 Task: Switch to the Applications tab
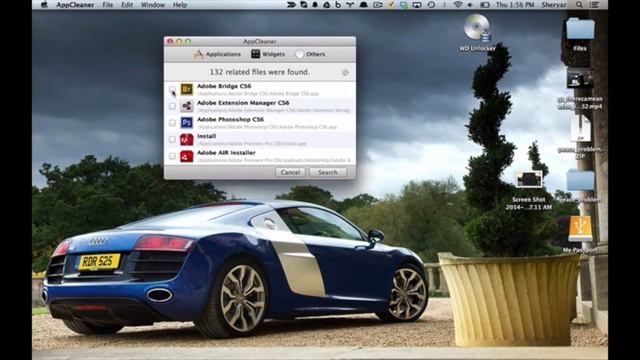tap(217, 54)
